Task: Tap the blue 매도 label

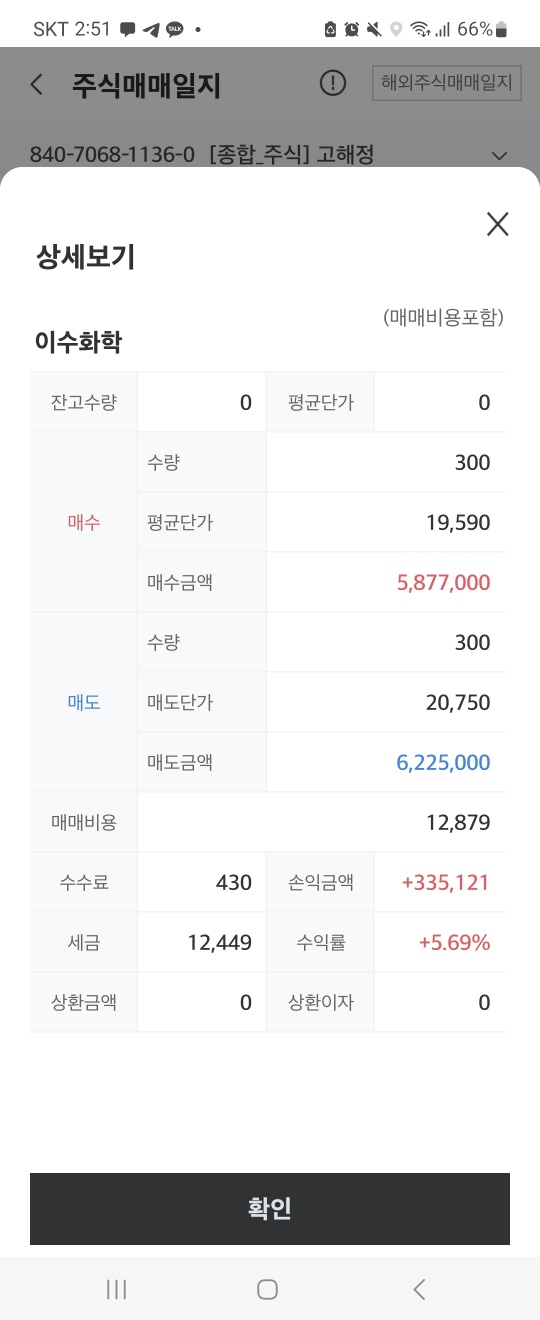Action: tap(84, 702)
